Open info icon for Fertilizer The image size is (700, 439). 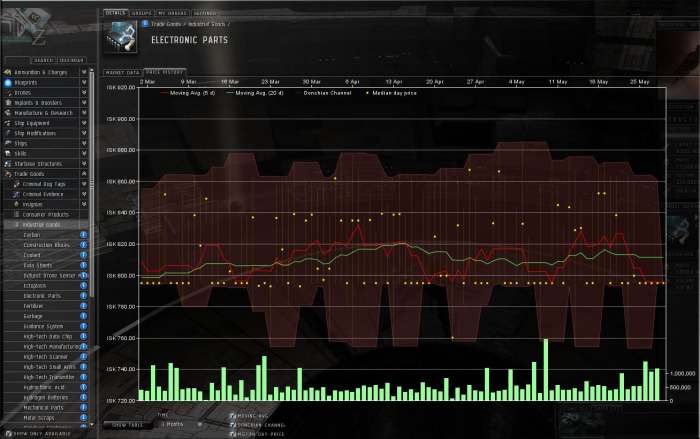(83, 306)
